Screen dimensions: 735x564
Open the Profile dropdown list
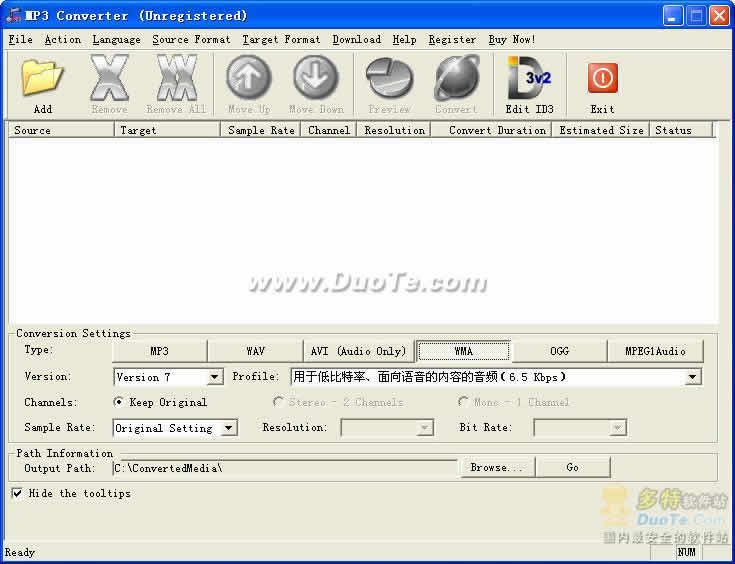(x=693, y=377)
